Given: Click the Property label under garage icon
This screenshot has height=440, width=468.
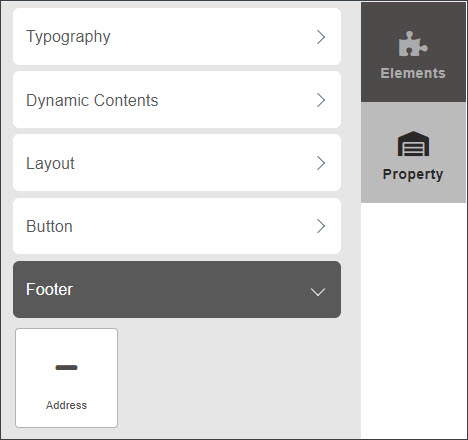Looking at the screenshot, I should point(413,174).
